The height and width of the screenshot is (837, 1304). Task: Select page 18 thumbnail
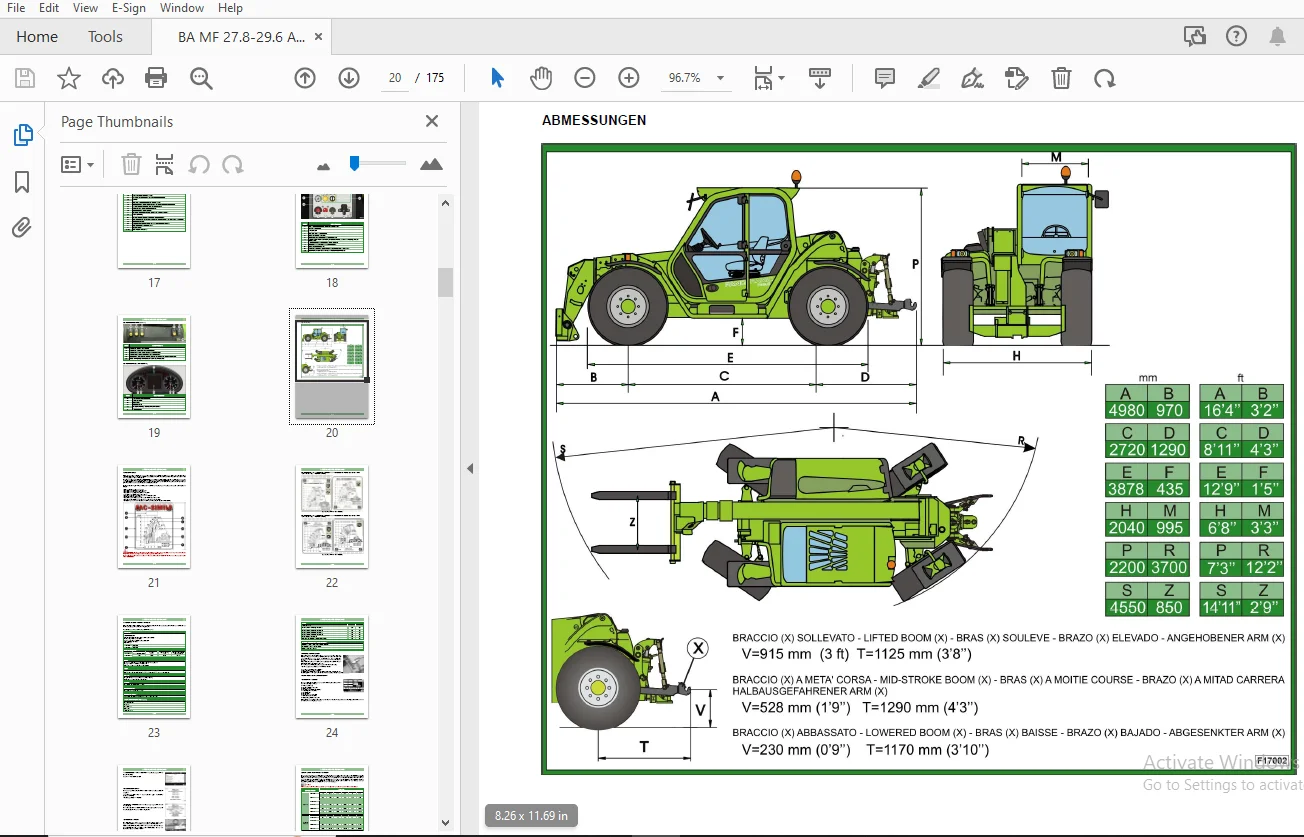click(332, 231)
